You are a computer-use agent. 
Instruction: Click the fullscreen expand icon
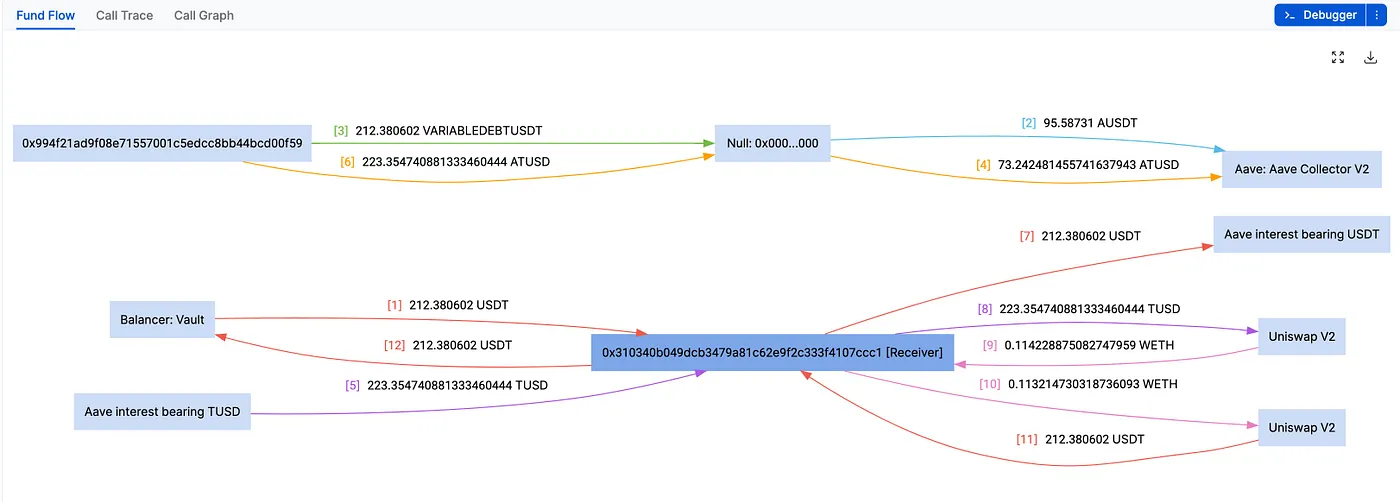click(1337, 57)
